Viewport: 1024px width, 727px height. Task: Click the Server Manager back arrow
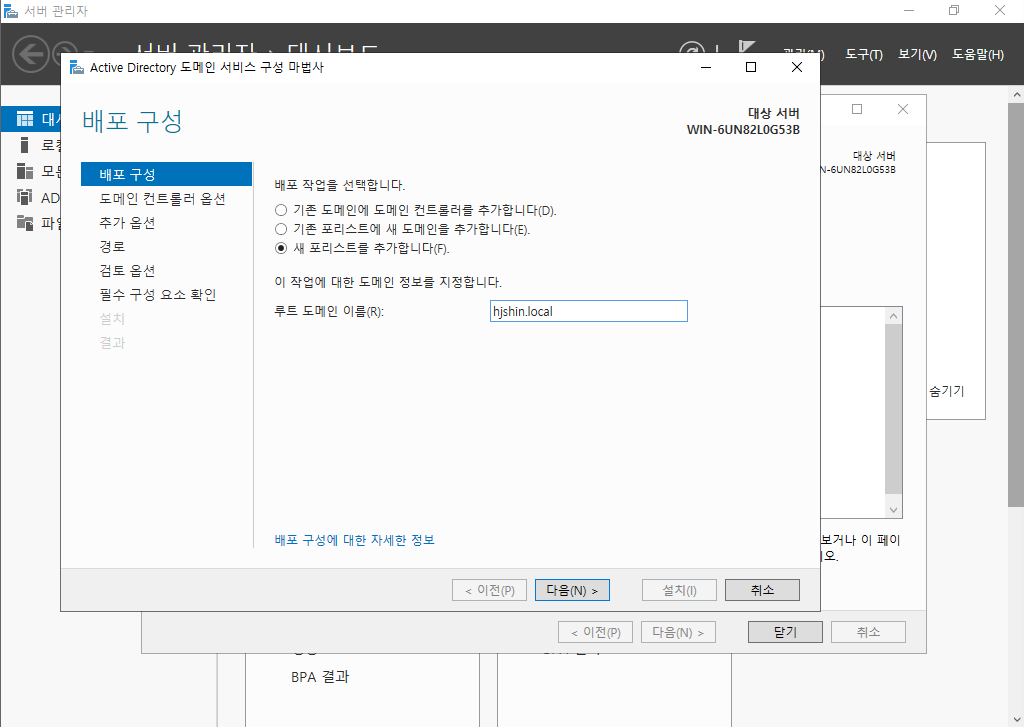click(31, 54)
